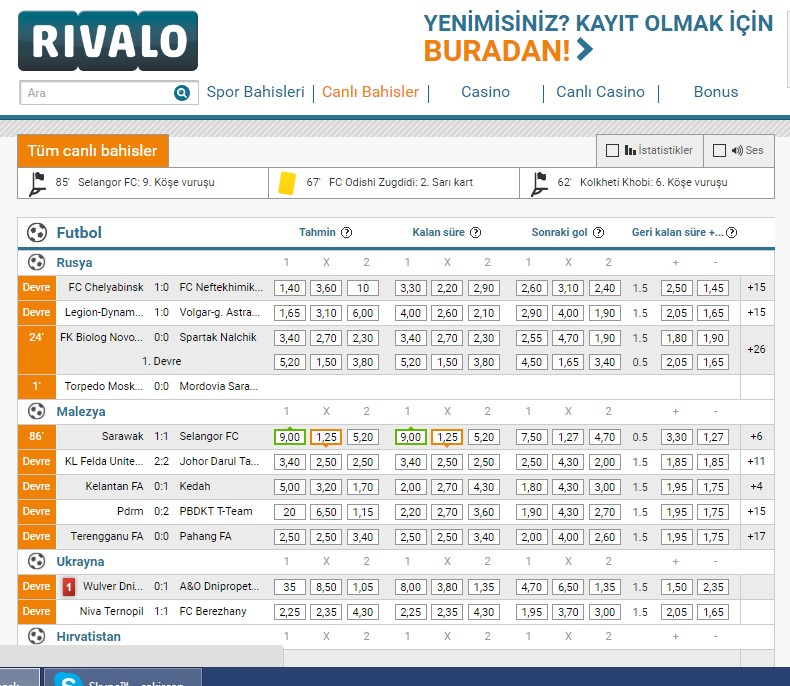Pick 5,00 odds for Kelantan FA win
Viewport: 790px width, 686px height.
pyautogui.click(x=290, y=487)
